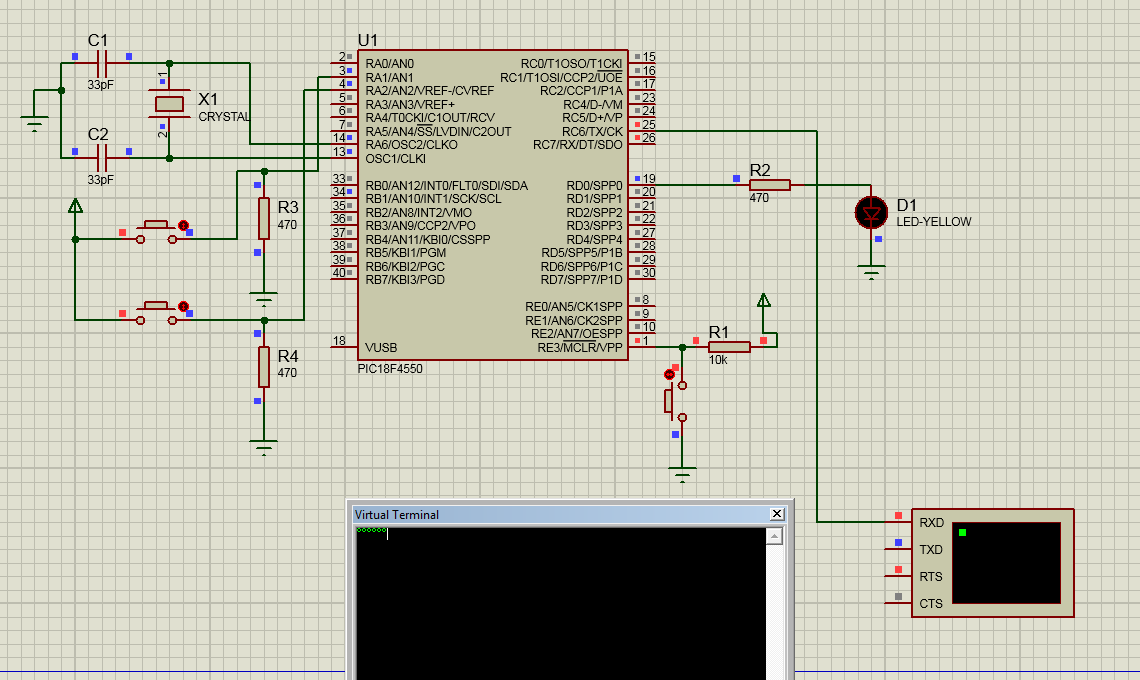Click the OSC1/CLKI pin label
Viewport: 1140px width, 680px height.
396,159
